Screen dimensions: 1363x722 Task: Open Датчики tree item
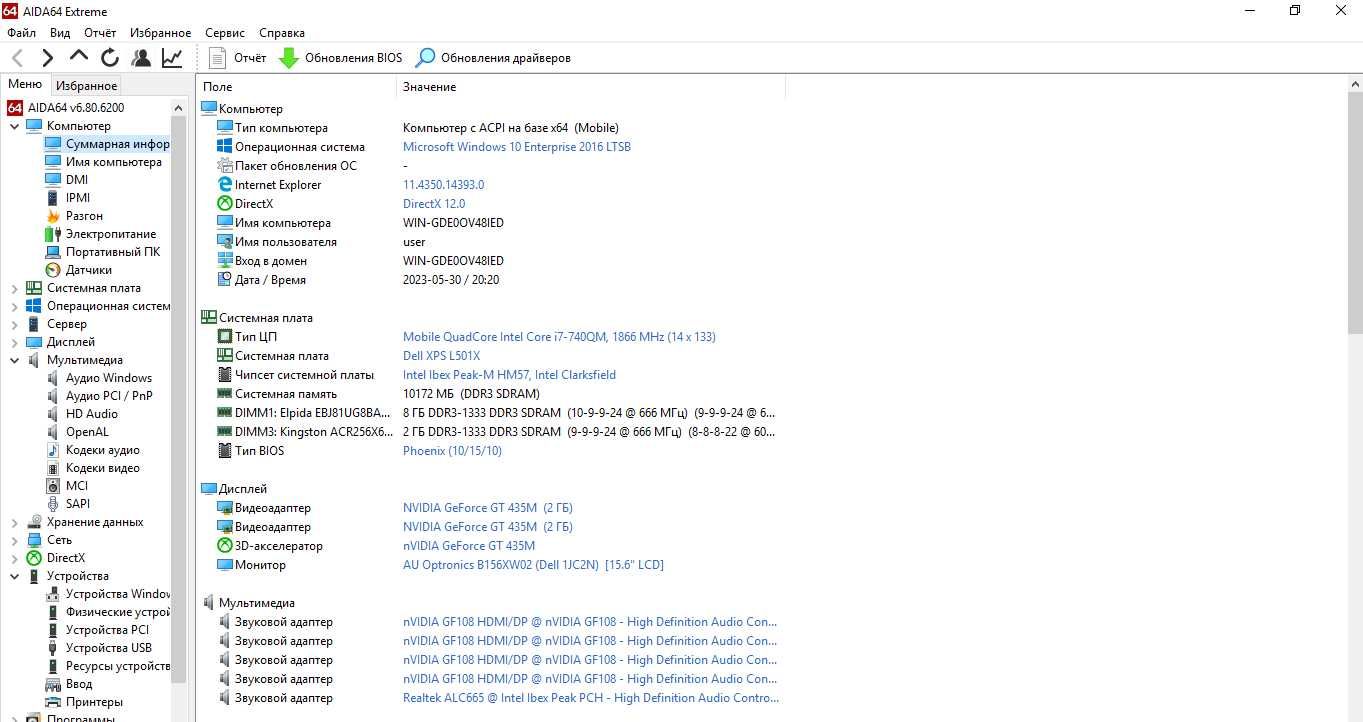tap(78, 269)
